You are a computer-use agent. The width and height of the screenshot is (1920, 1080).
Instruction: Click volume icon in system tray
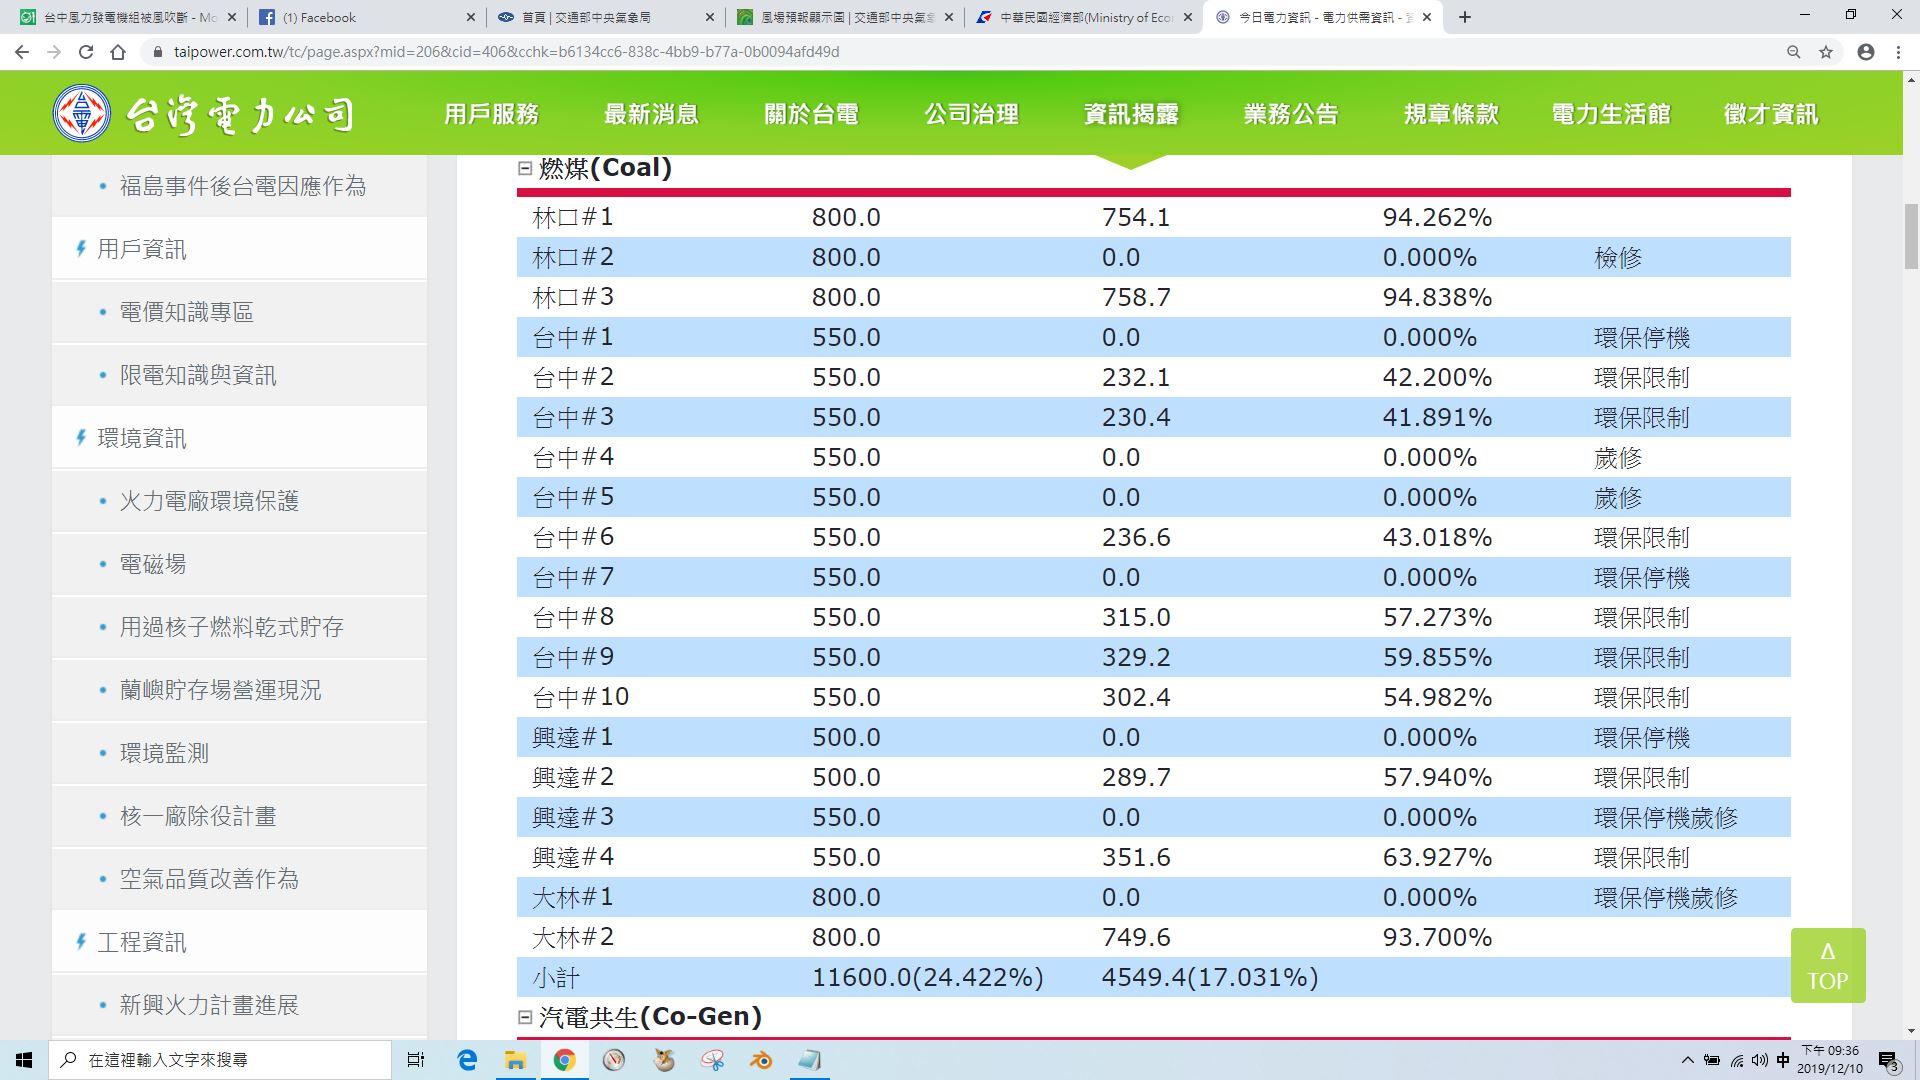[1760, 1060]
